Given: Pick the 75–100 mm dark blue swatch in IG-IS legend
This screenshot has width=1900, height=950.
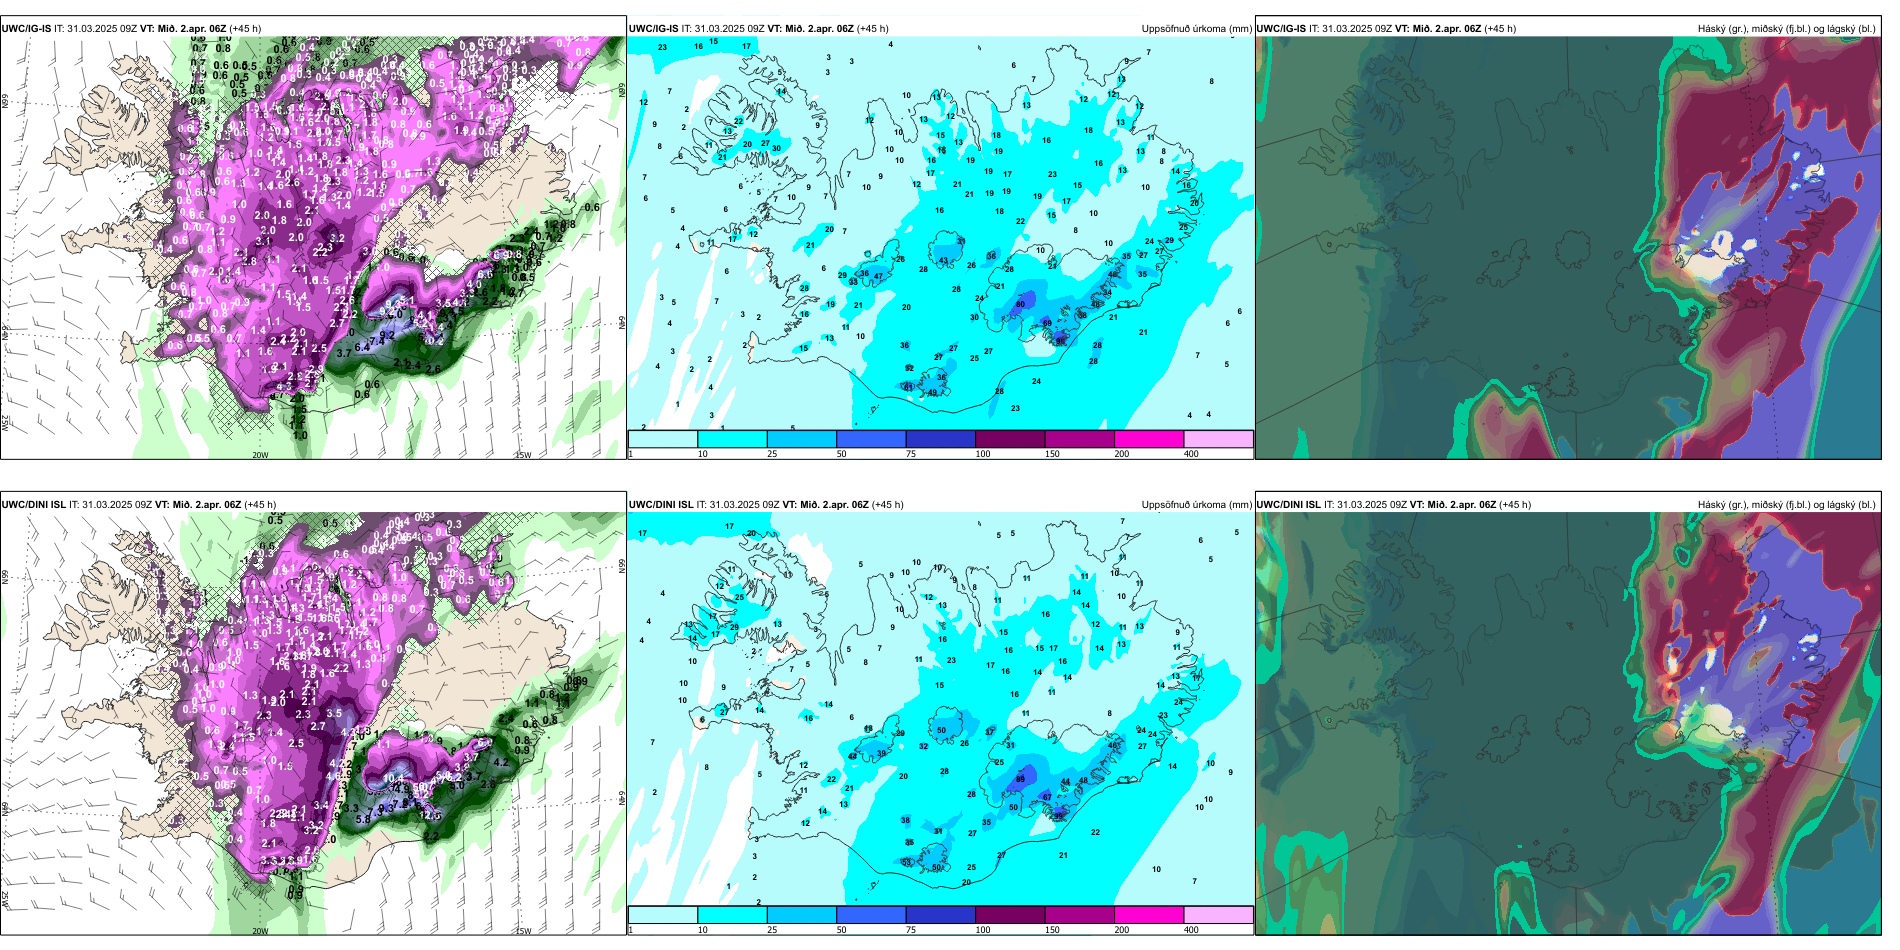Looking at the screenshot, I should coord(940,439).
